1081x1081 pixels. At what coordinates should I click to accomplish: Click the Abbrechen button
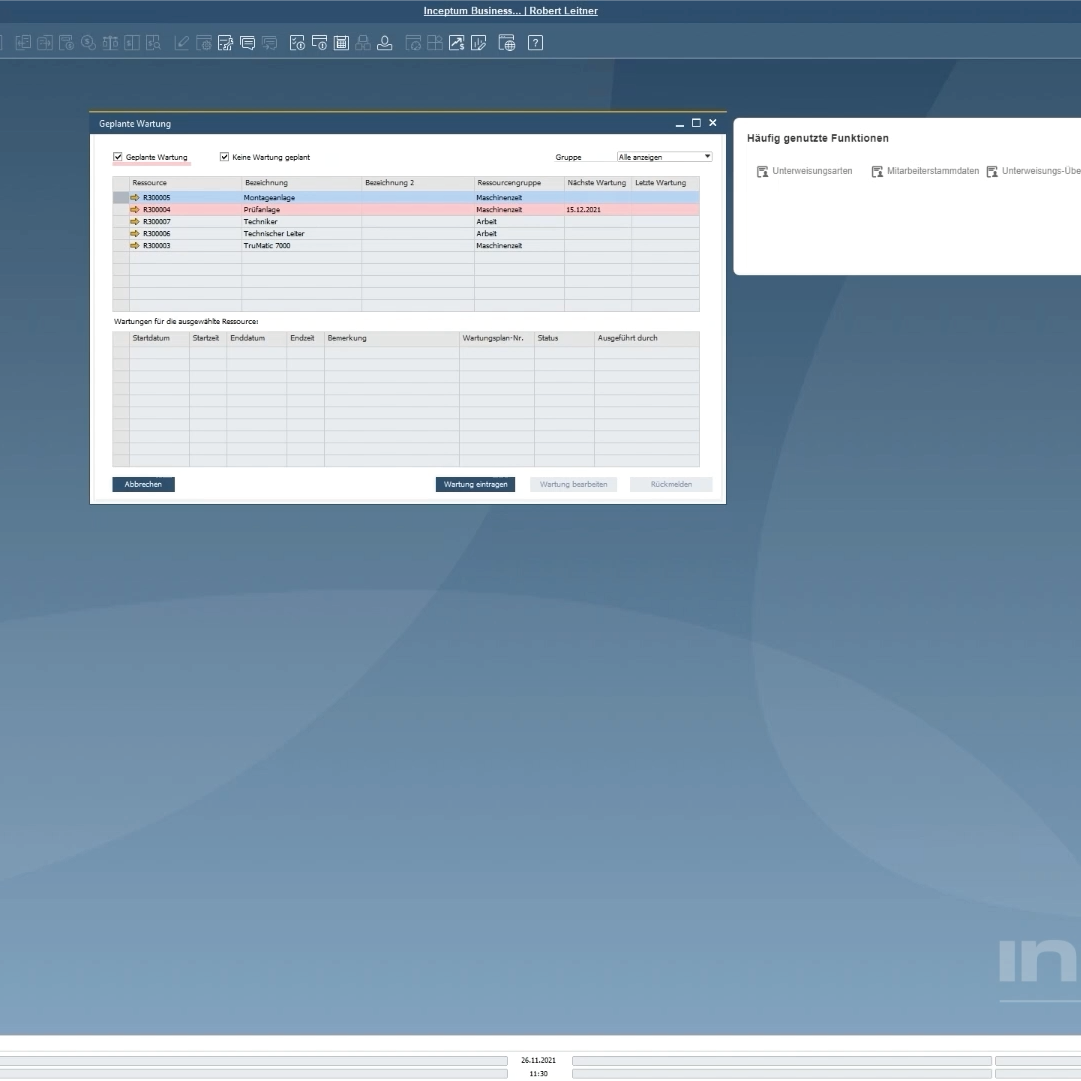[143, 485]
